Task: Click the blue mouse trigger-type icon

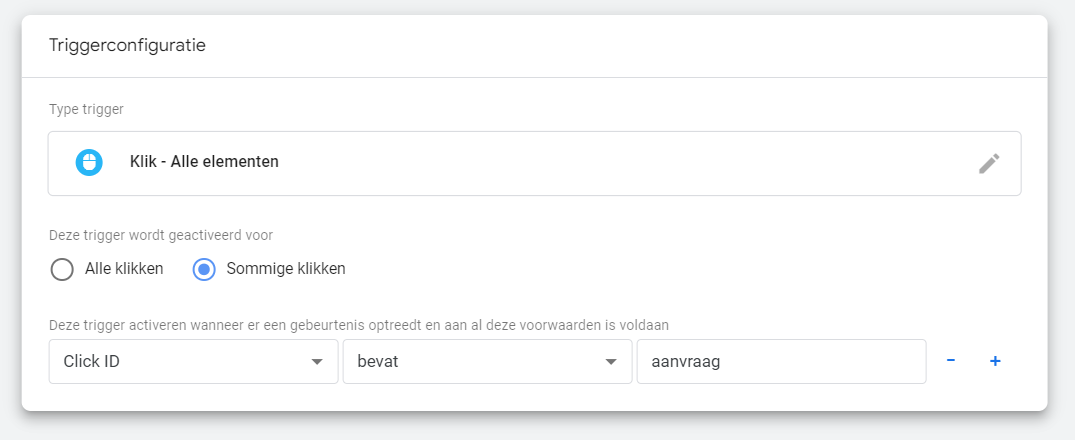Action: click(x=89, y=162)
